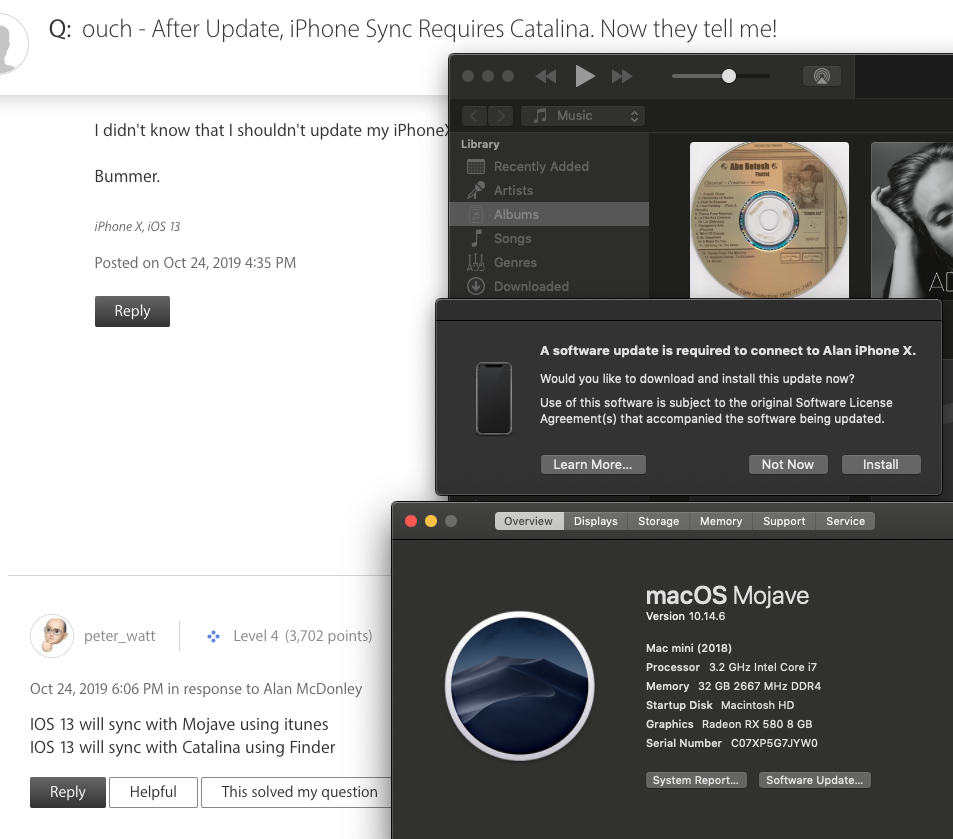Open peter_watt's profile avatar
The width and height of the screenshot is (953, 839).
(52, 635)
